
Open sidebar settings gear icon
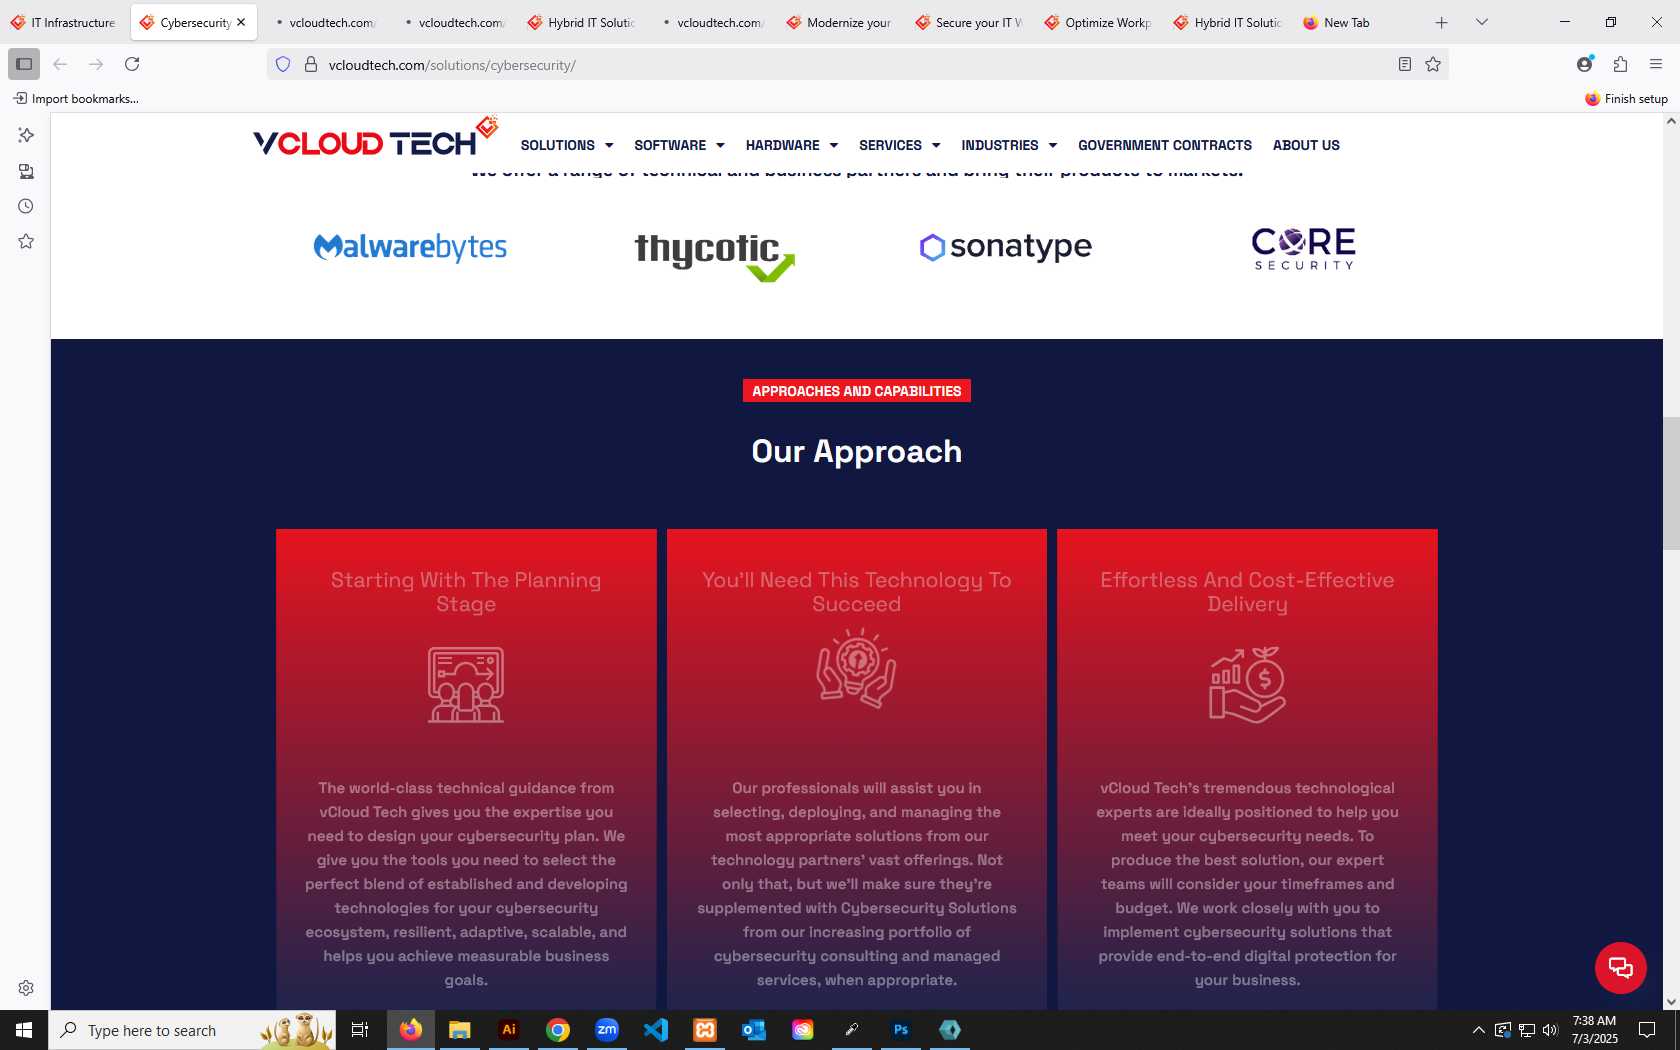[x=26, y=988]
